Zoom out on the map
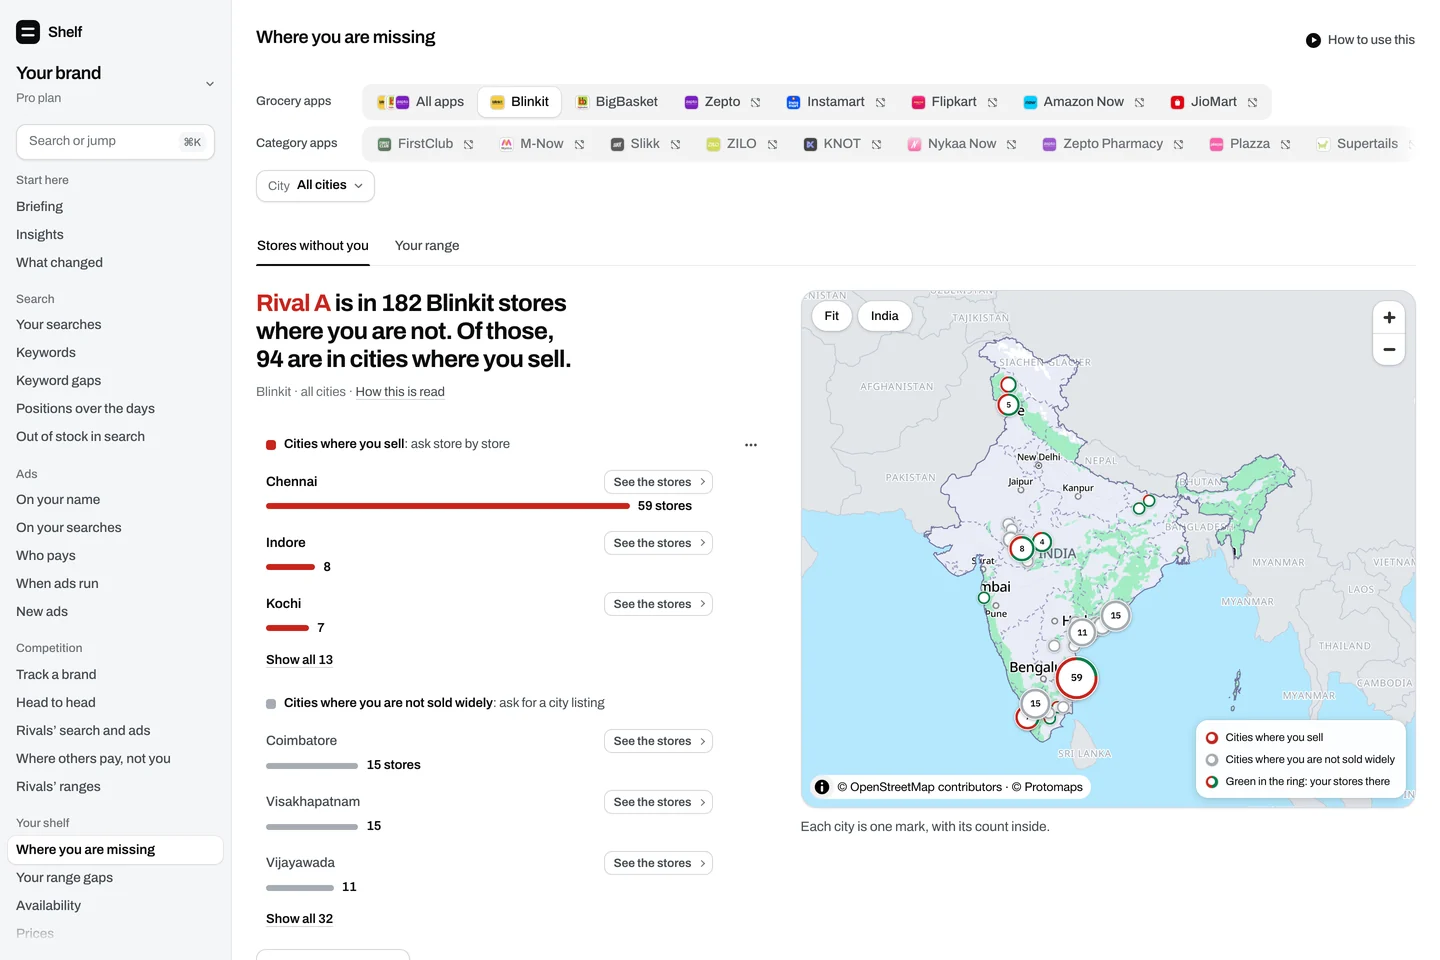This screenshot has width=1440, height=960. (x=1389, y=349)
